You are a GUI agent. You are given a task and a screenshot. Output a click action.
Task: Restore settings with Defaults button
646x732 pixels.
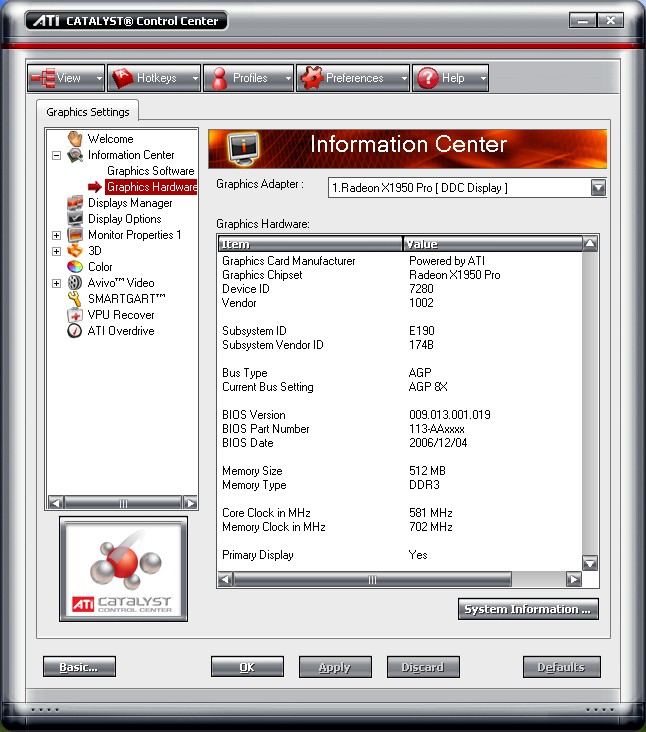click(562, 667)
